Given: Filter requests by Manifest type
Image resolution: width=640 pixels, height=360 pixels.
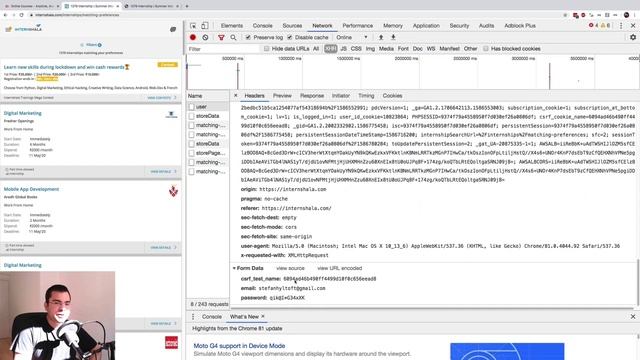Looking at the screenshot, I should point(449,49).
